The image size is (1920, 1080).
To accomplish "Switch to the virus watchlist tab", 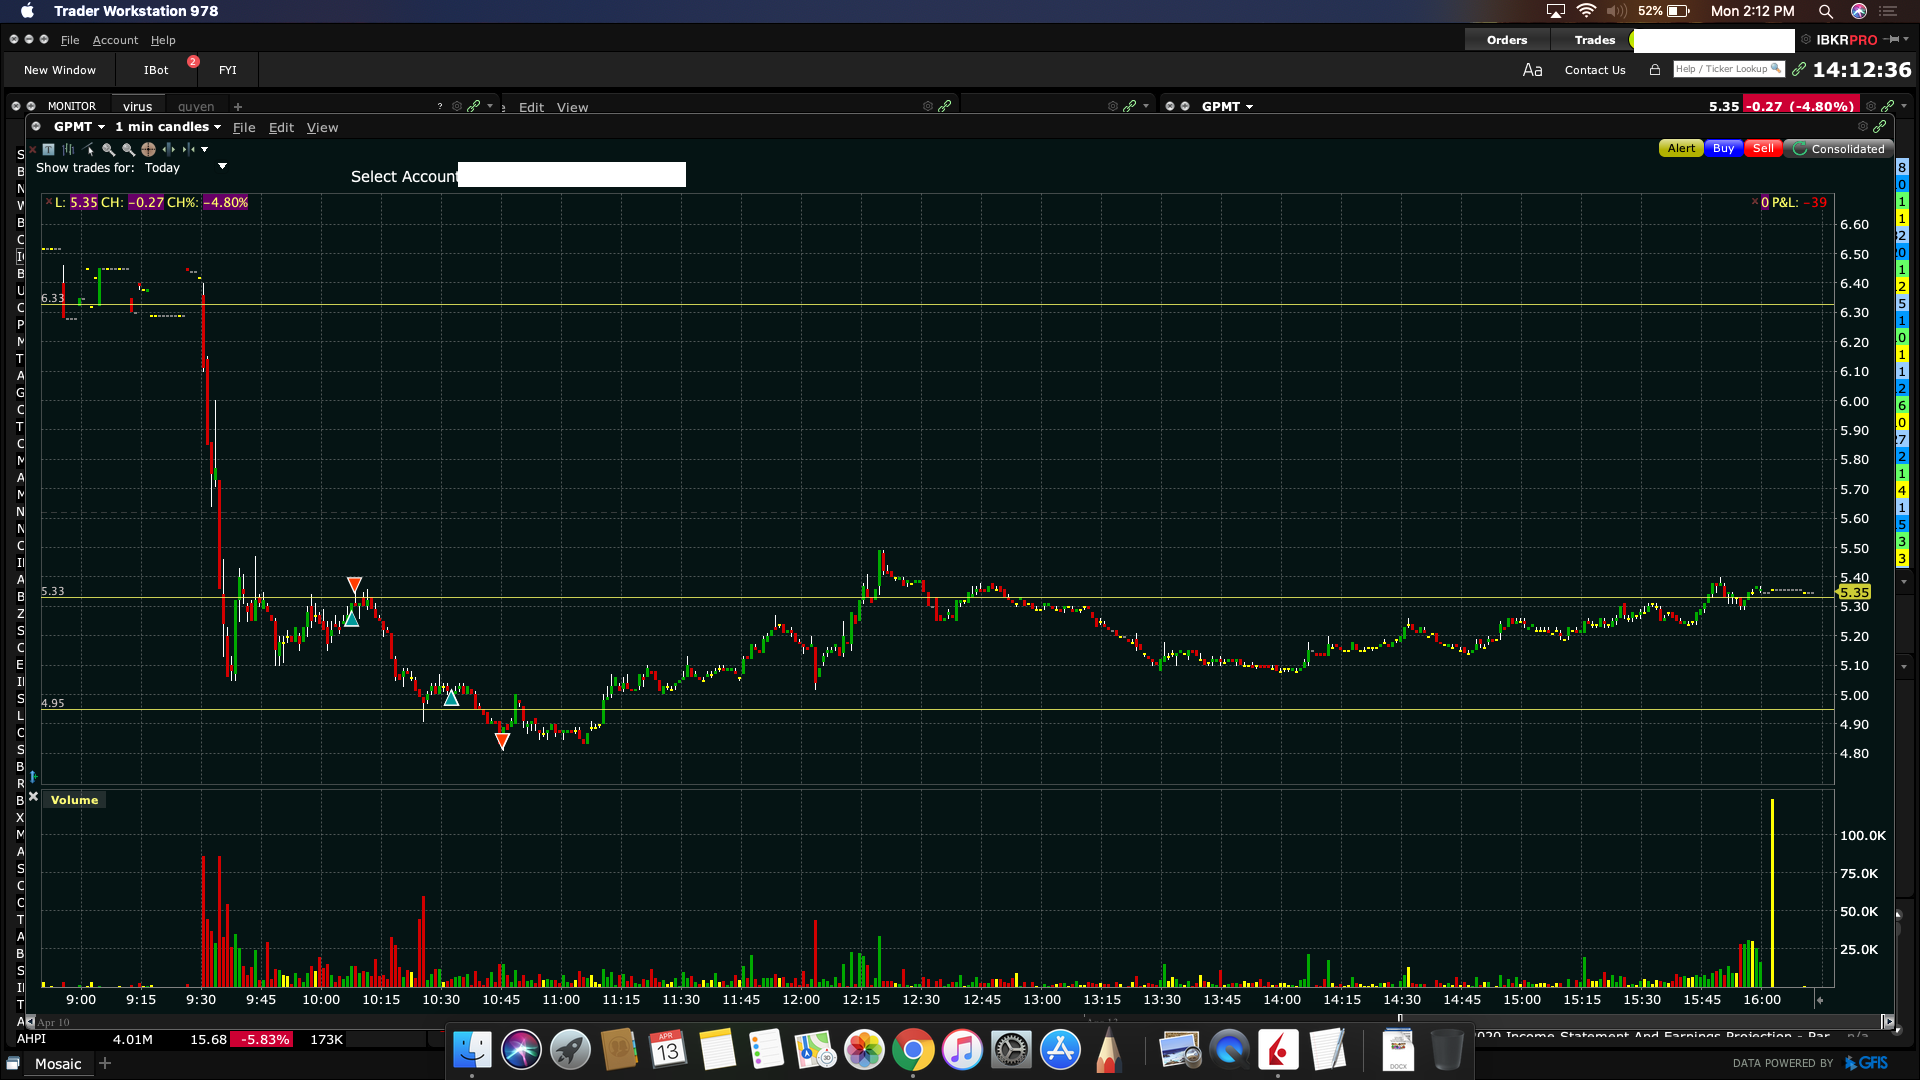I will click(x=137, y=106).
